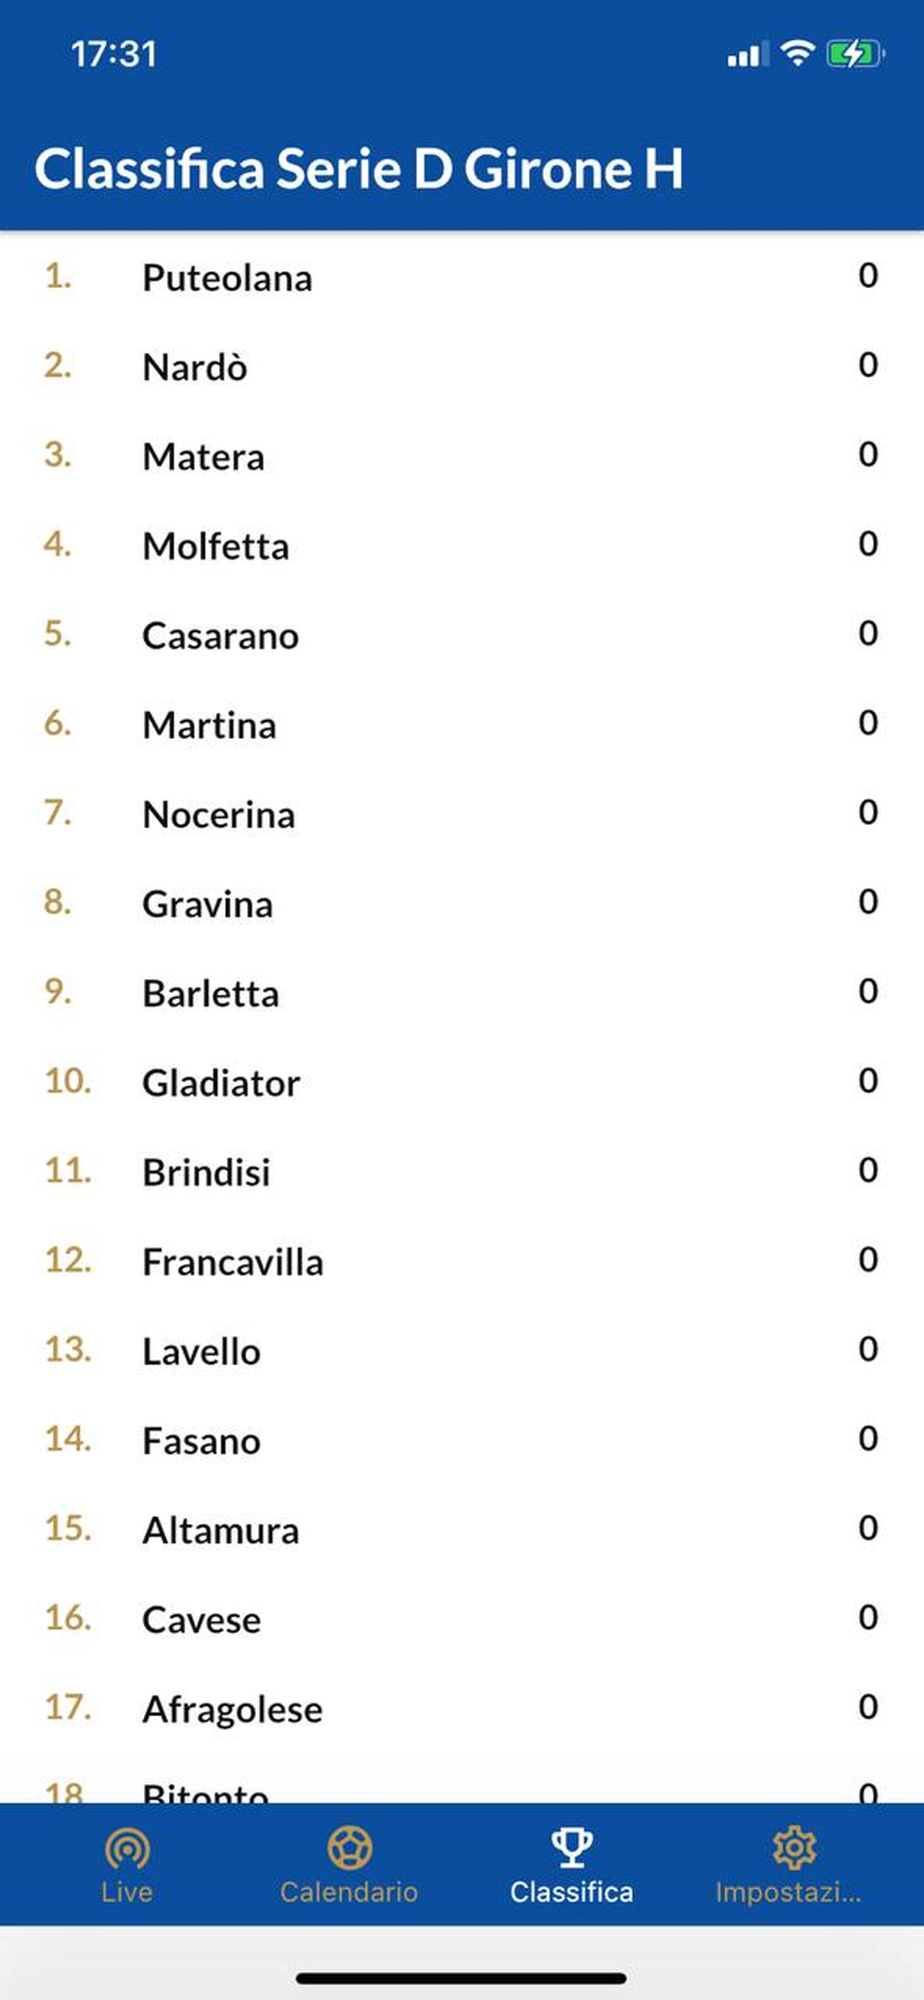Screen dimensions: 924x2000
Task: Tap the Calendario soccer ball icon
Action: coord(349,1847)
